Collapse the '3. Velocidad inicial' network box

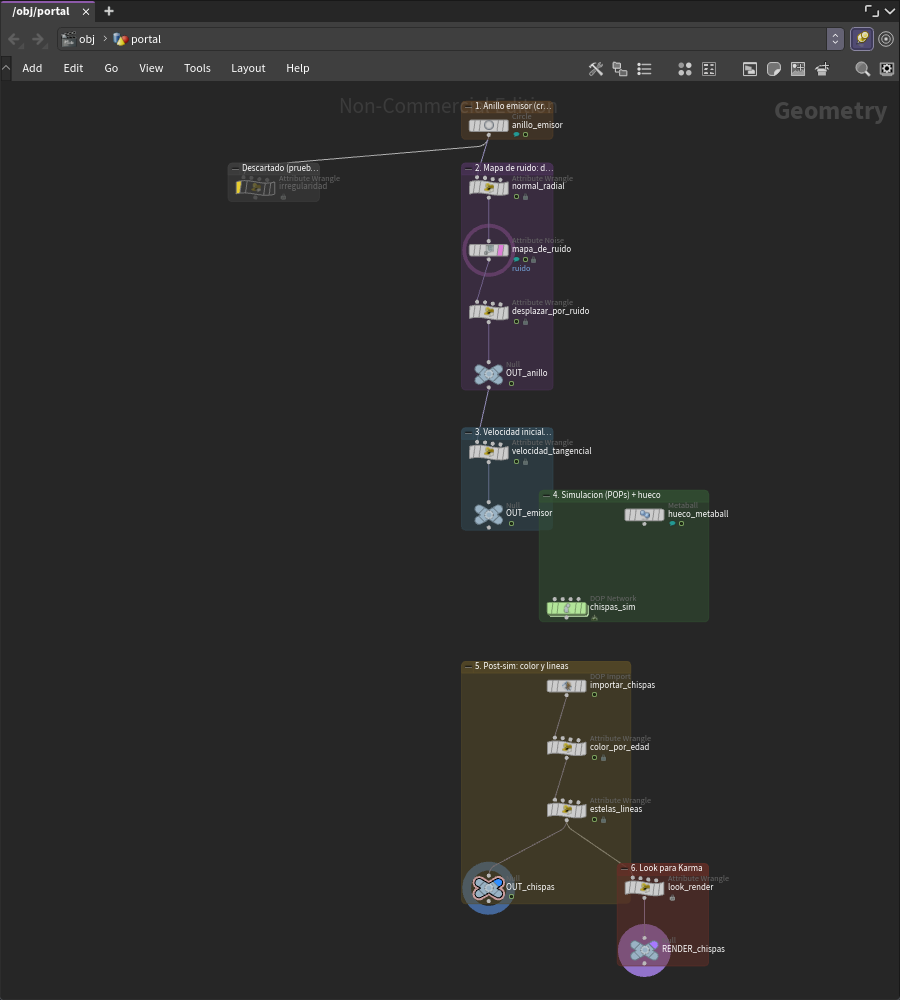tap(469, 432)
